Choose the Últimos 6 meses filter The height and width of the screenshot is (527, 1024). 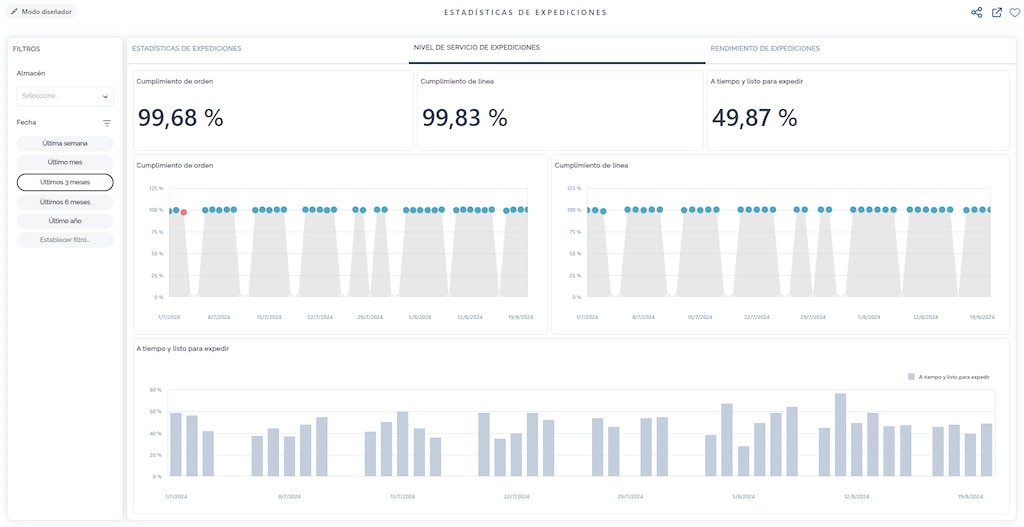[65, 201]
